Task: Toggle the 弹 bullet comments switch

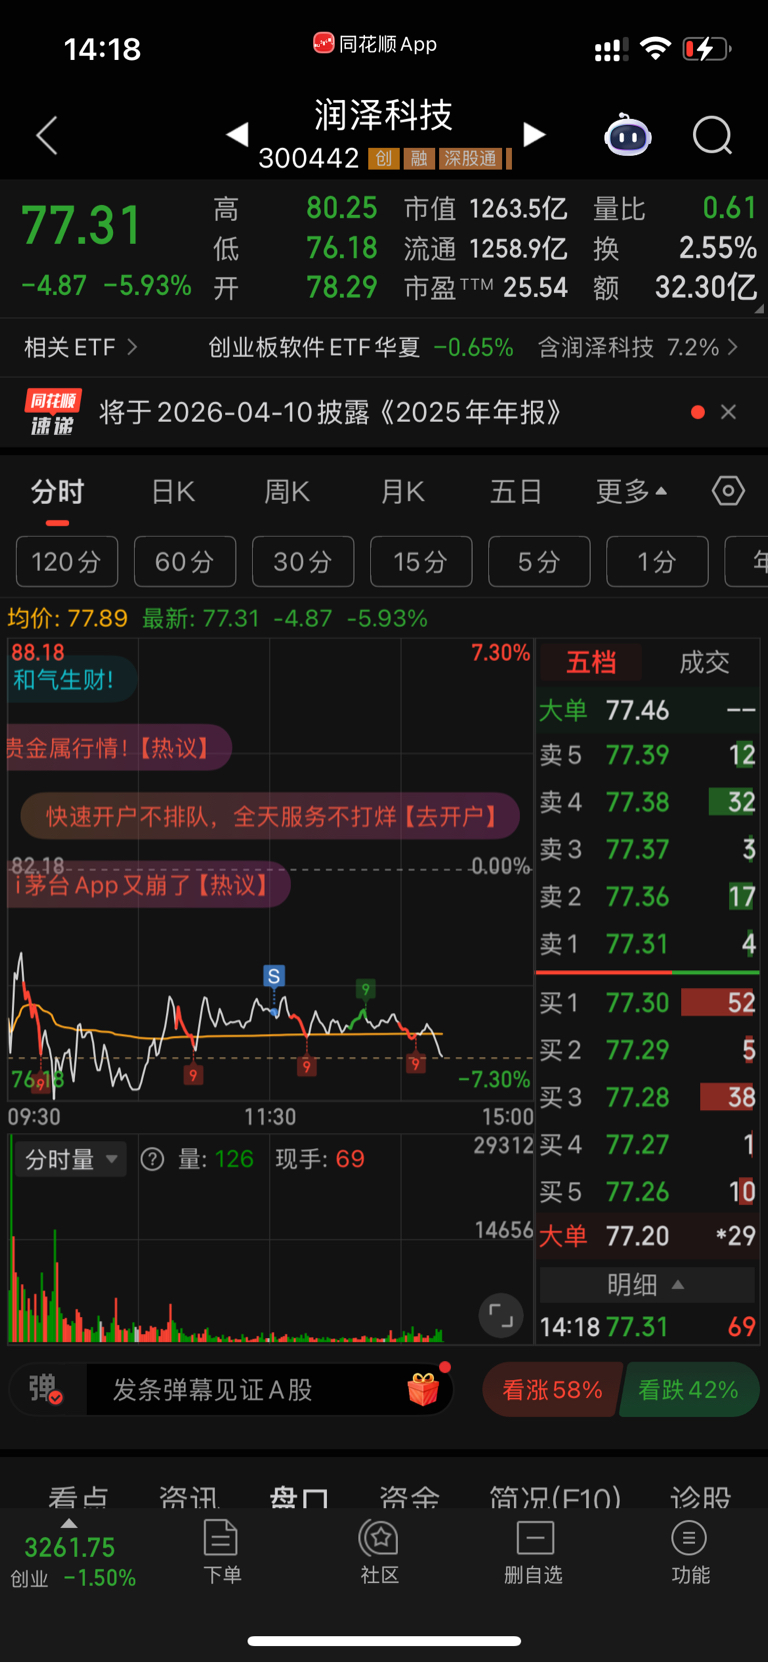Action: [x=45, y=1389]
